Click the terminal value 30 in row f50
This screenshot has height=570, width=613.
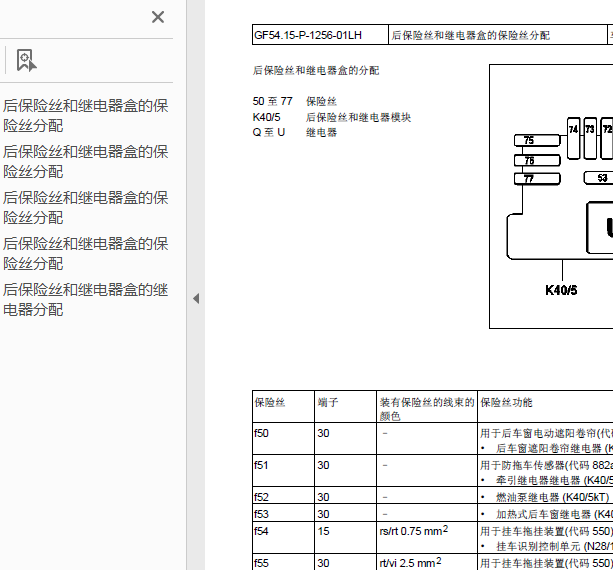[x=323, y=433]
